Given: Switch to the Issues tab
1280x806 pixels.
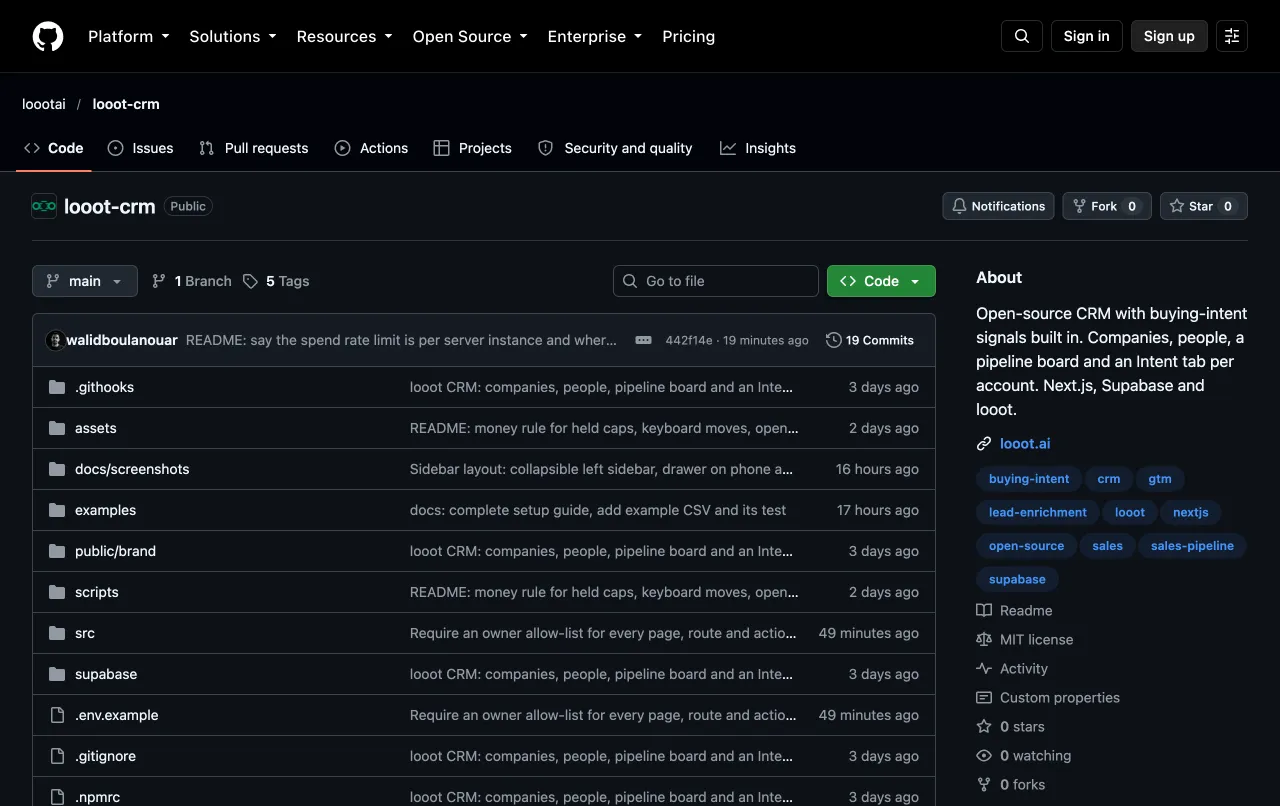Looking at the screenshot, I should pyautogui.click(x=141, y=148).
